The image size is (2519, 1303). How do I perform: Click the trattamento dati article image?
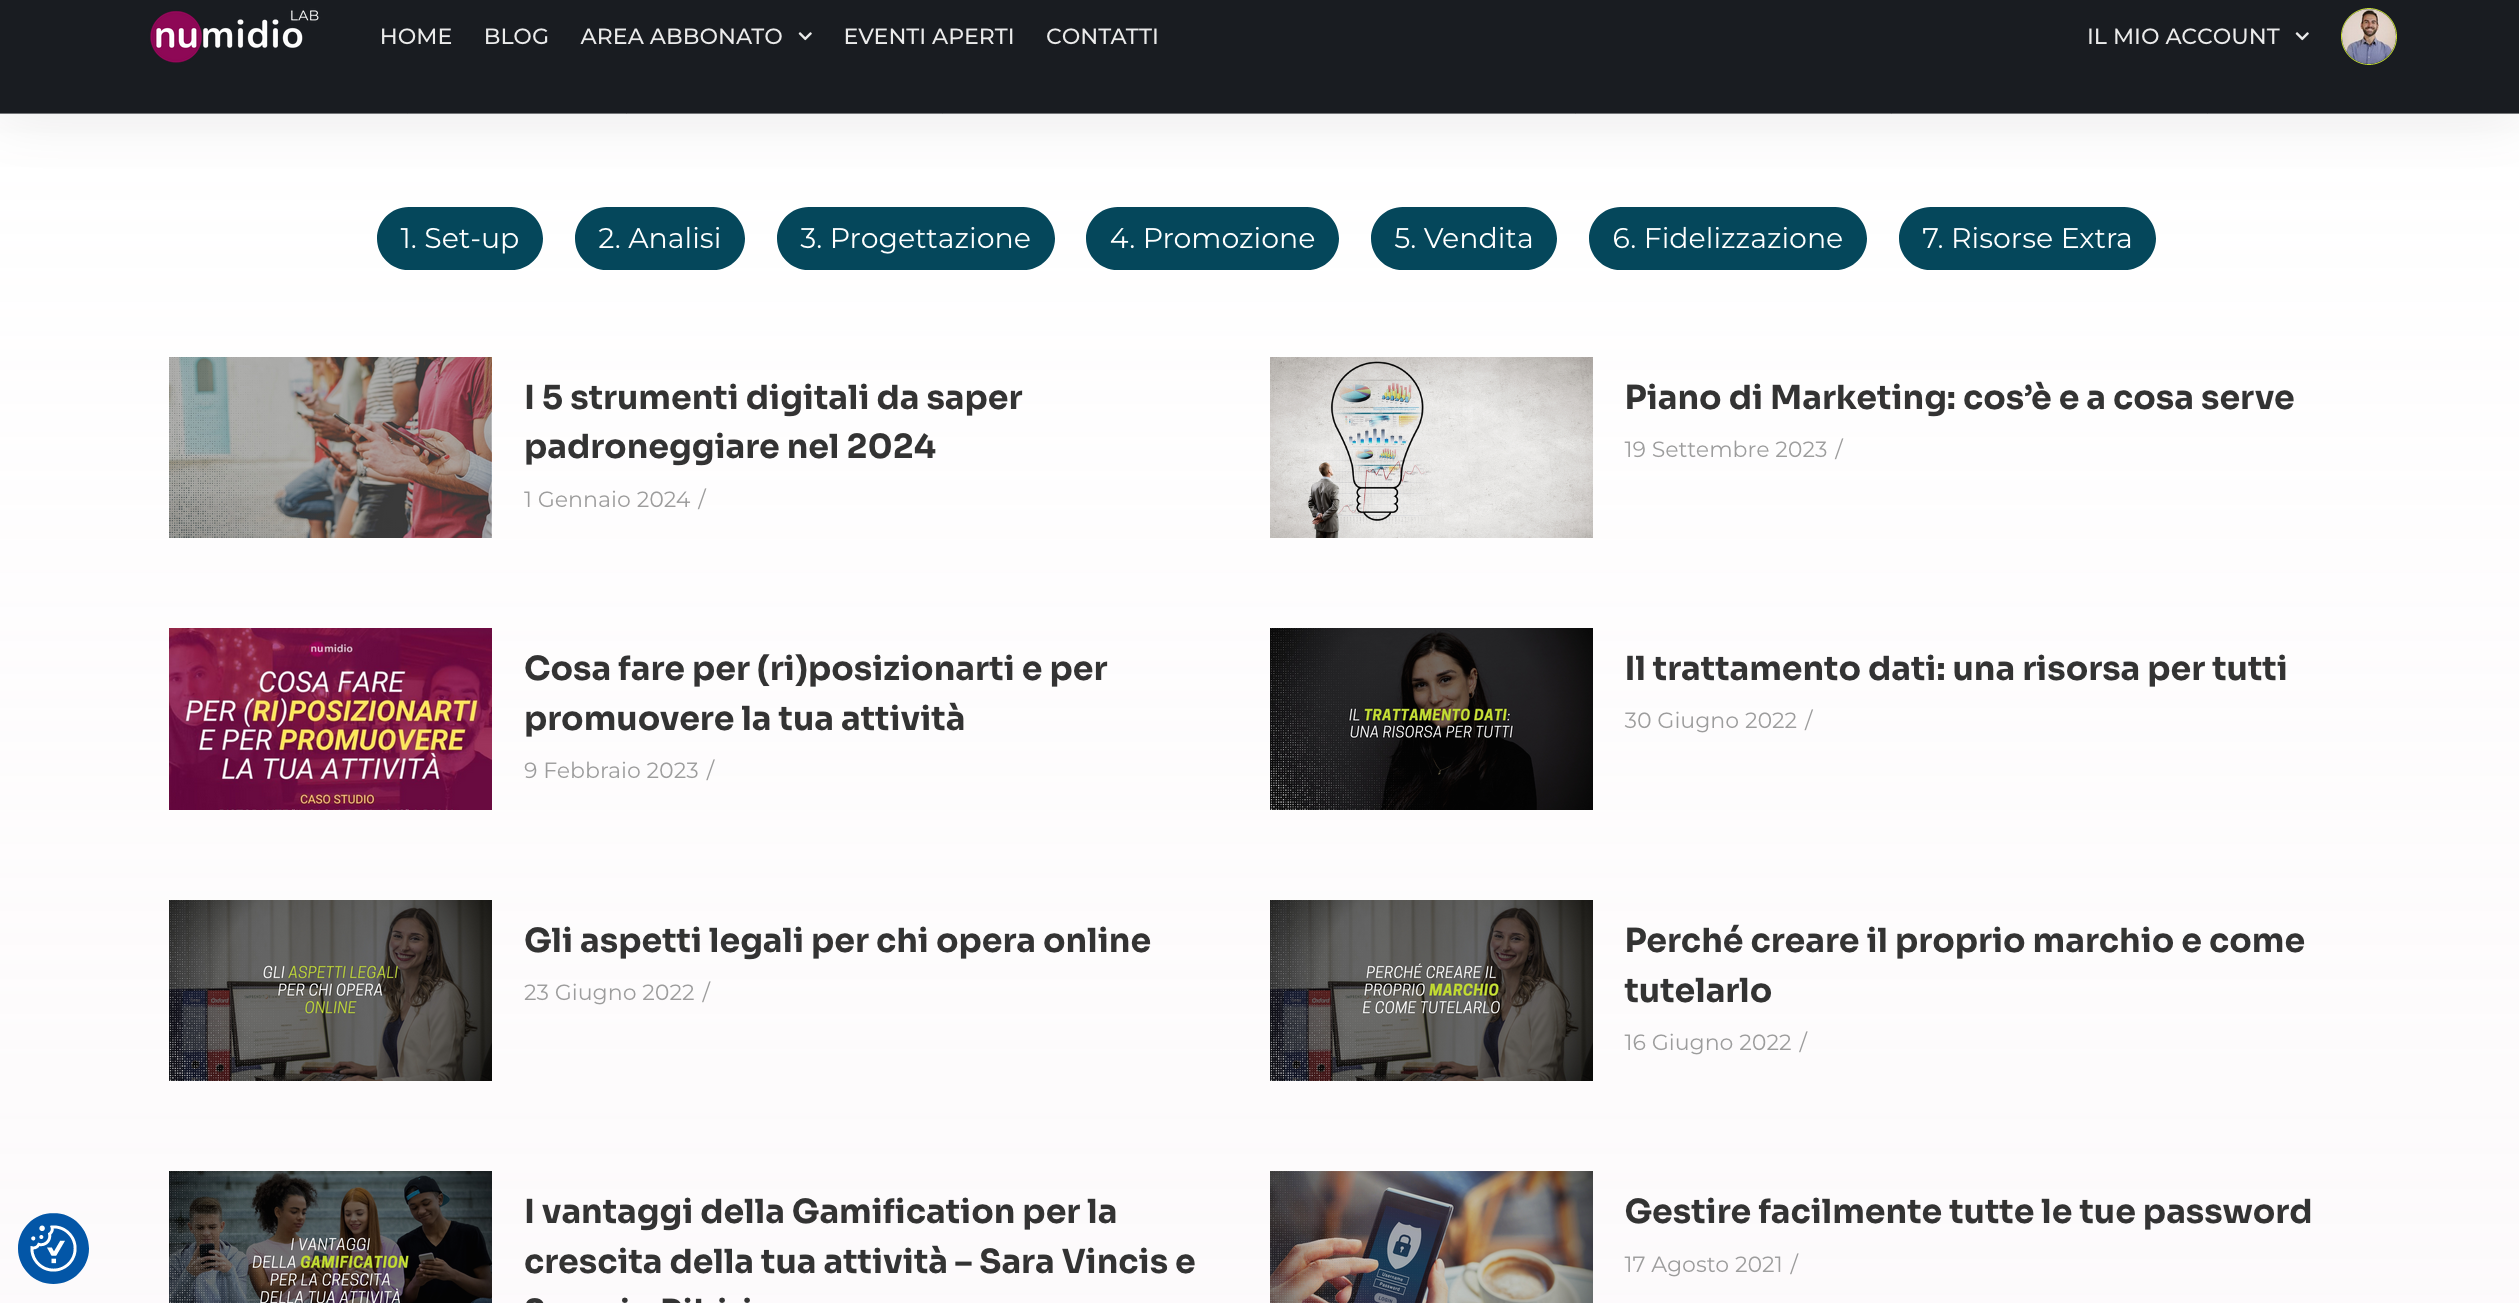pyautogui.click(x=1431, y=718)
